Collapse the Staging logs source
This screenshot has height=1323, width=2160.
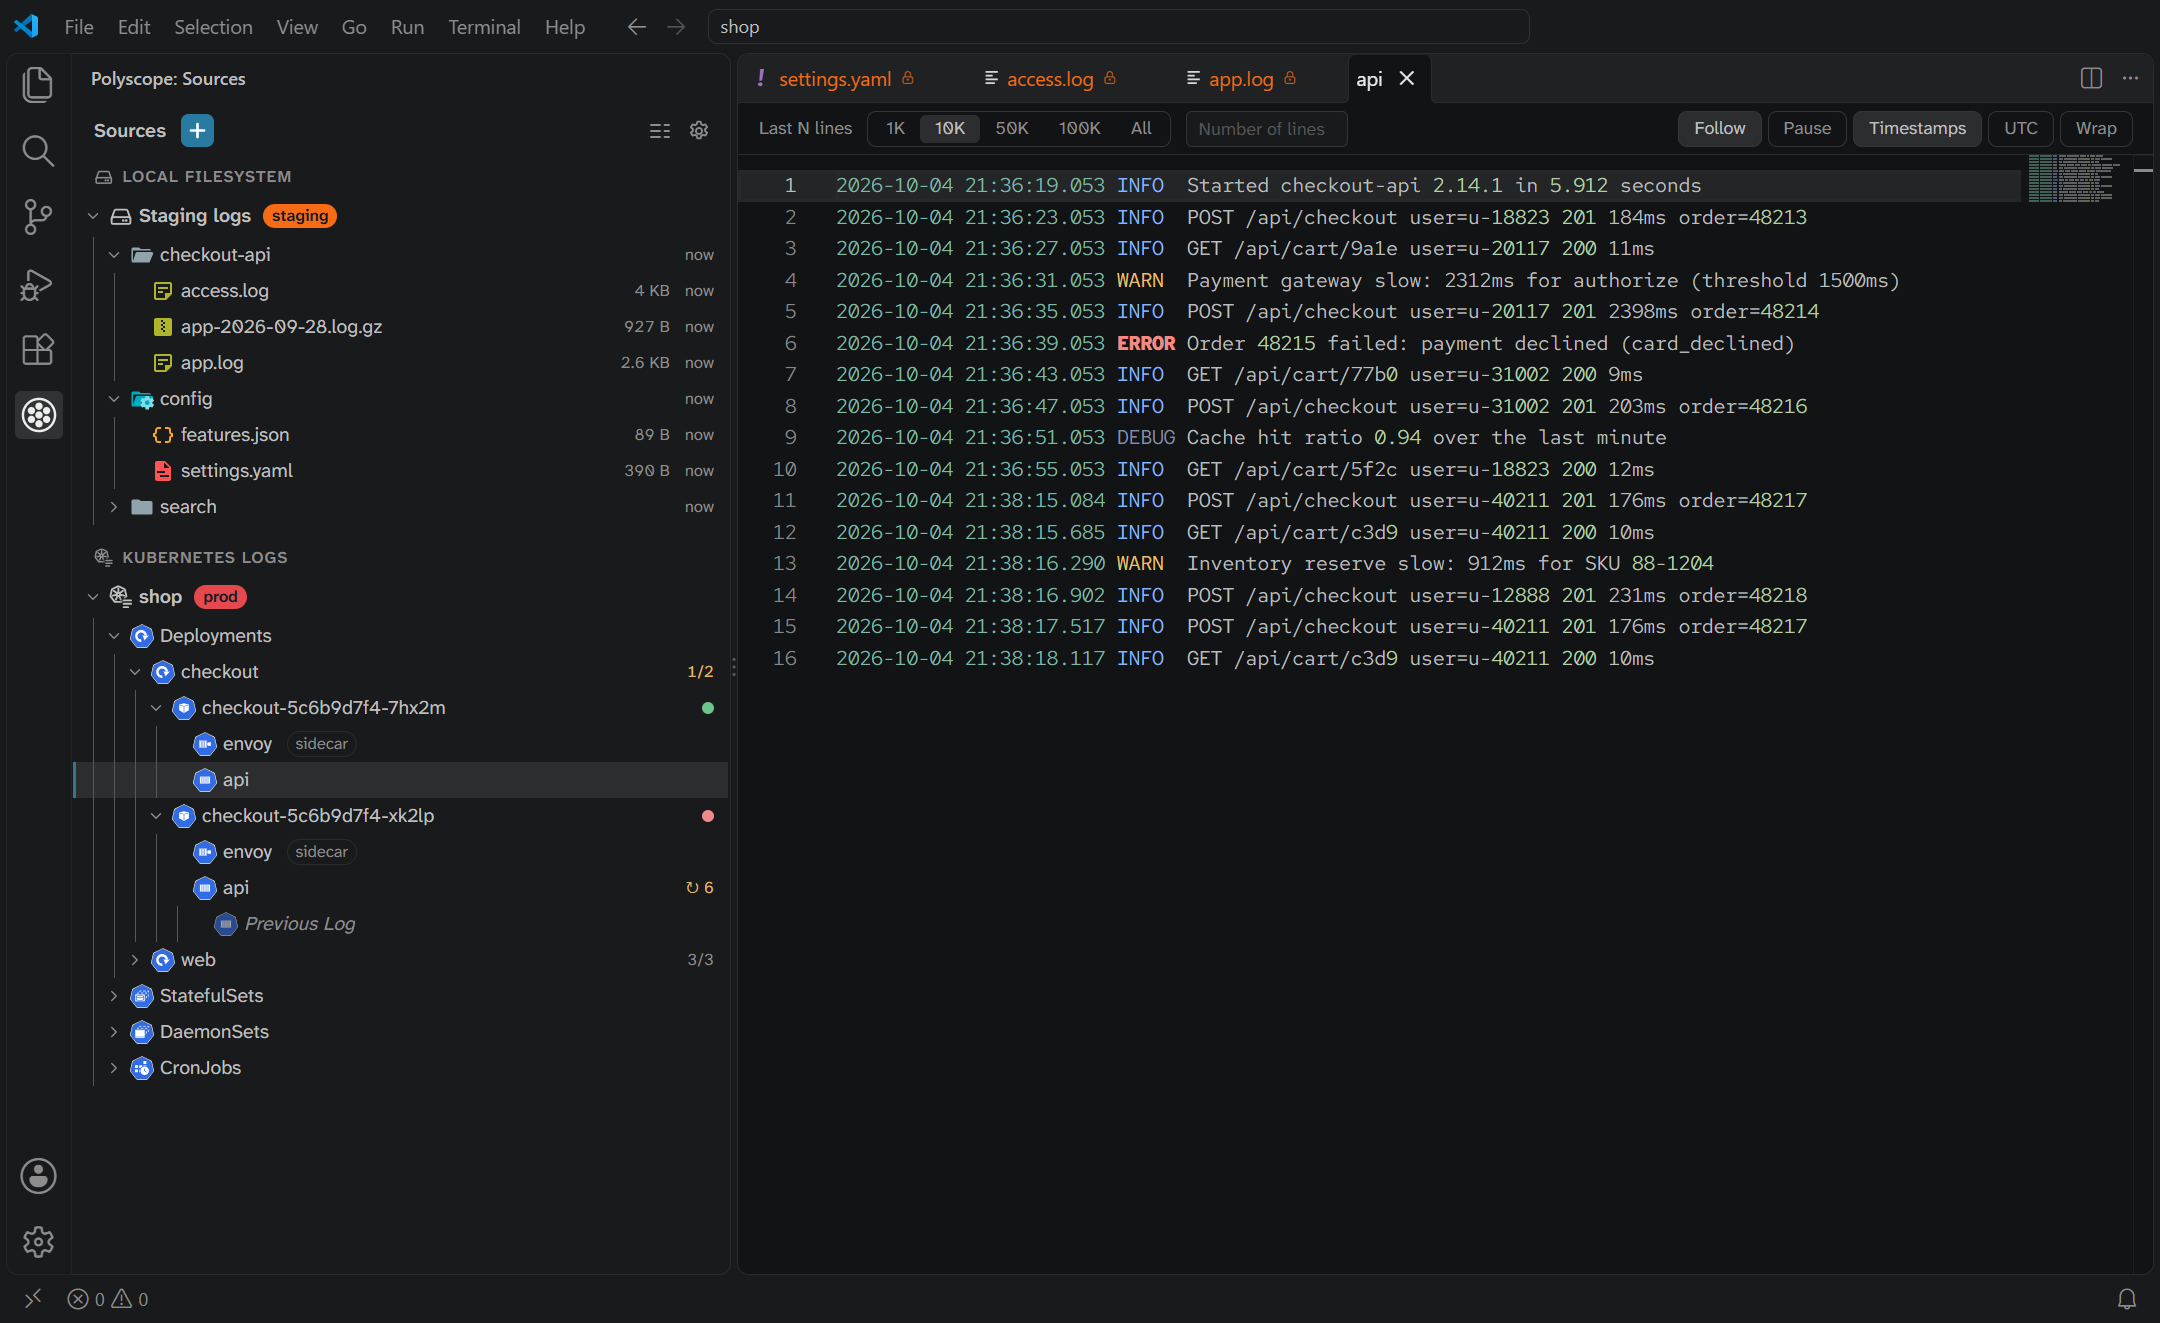pyautogui.click(x=93, y=216)
